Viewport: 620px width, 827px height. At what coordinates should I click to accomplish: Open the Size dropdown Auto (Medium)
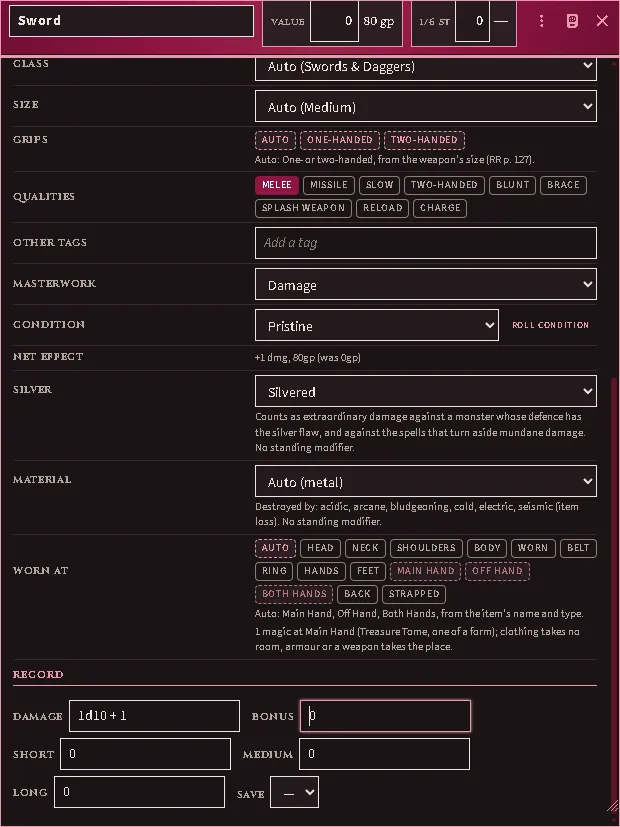click(x=426, y=107)
